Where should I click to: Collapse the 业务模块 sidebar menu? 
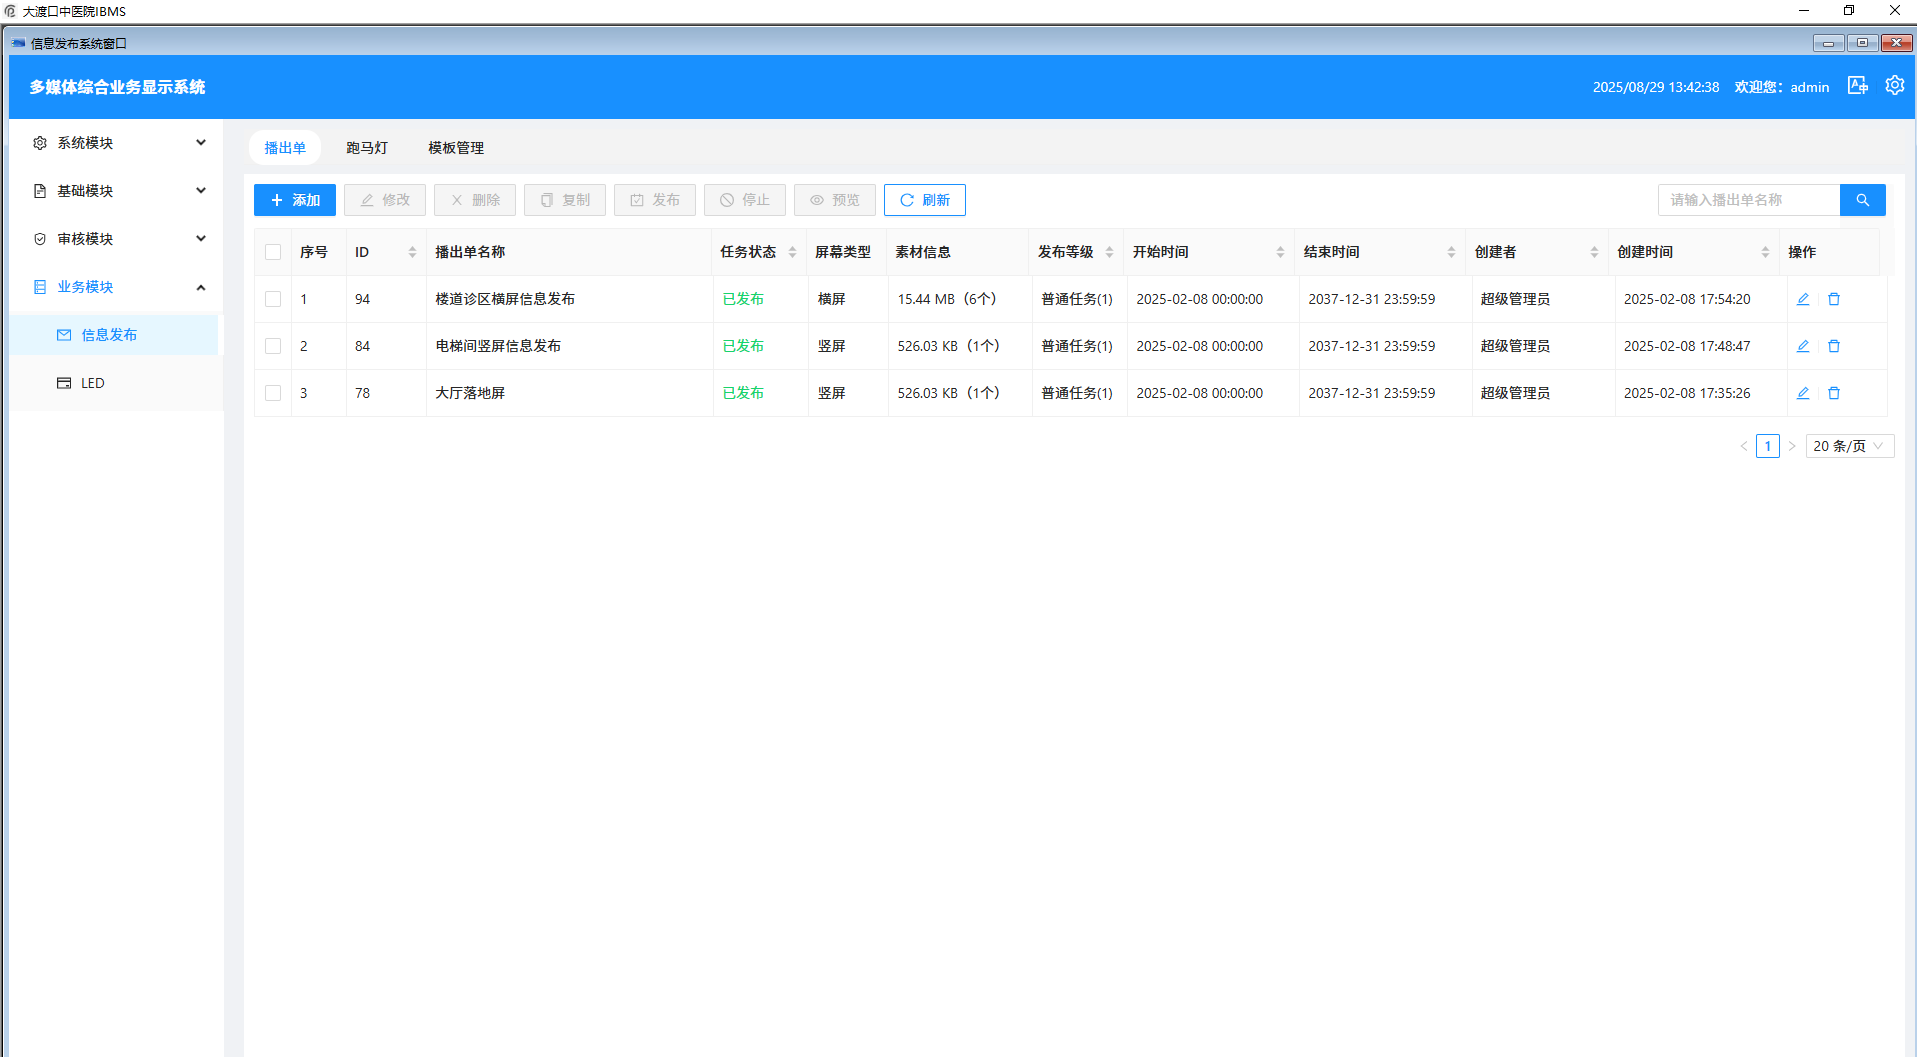[x=118, y=287]
